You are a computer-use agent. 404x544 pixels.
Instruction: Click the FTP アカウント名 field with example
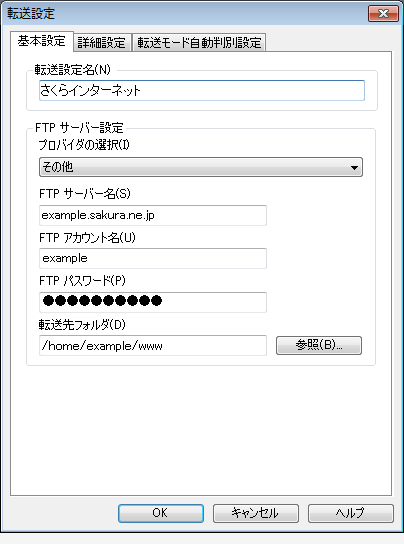coord(153,258)
